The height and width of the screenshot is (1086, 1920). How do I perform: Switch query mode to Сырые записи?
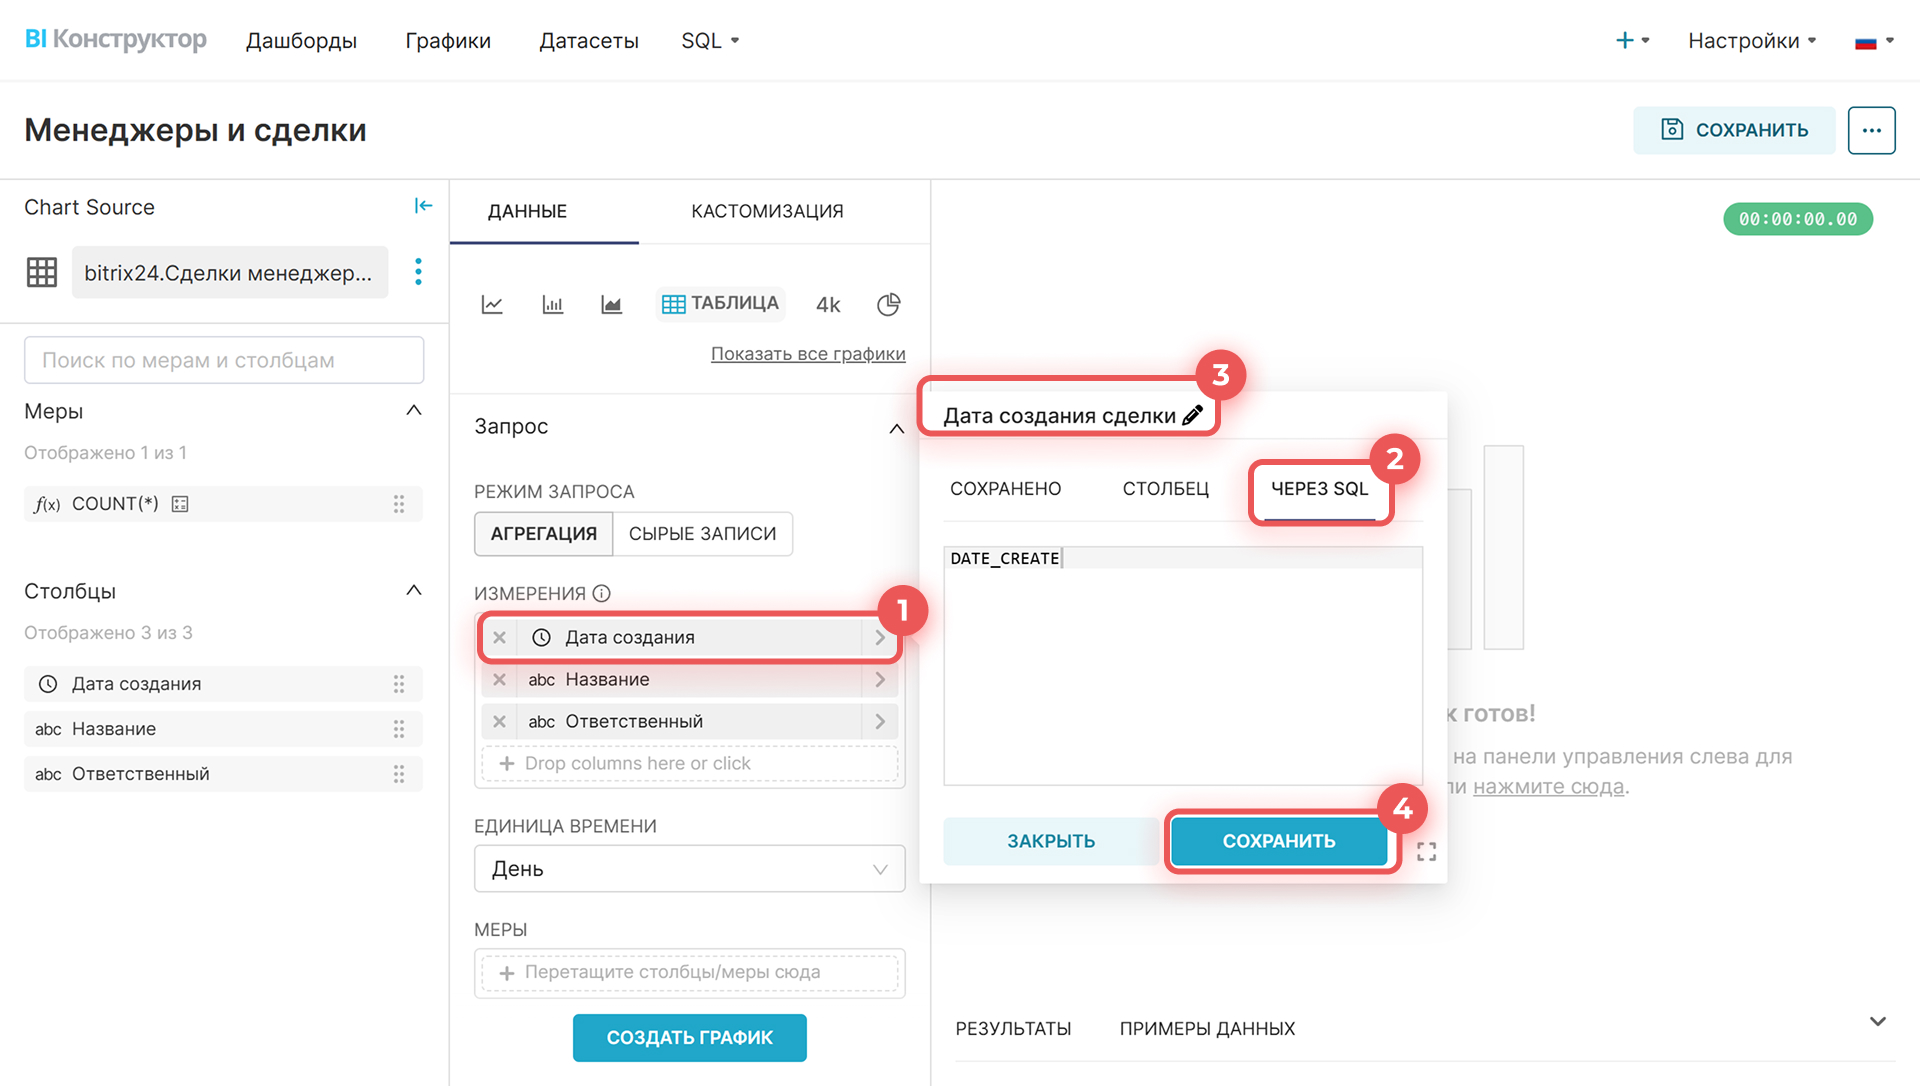pos(702,534)
